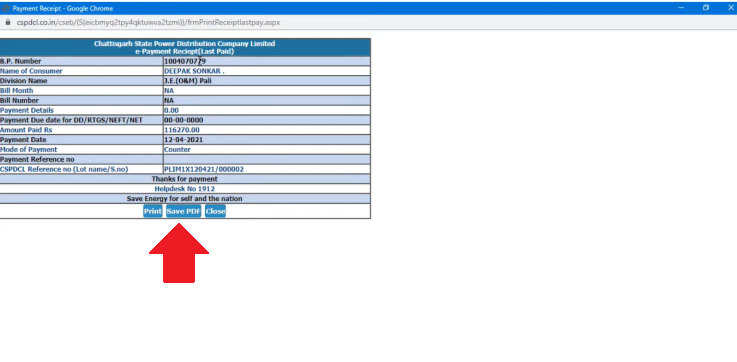Click the Close button below the receipt
The height and width of the screenshot is (362, 737).
[215, 211]
